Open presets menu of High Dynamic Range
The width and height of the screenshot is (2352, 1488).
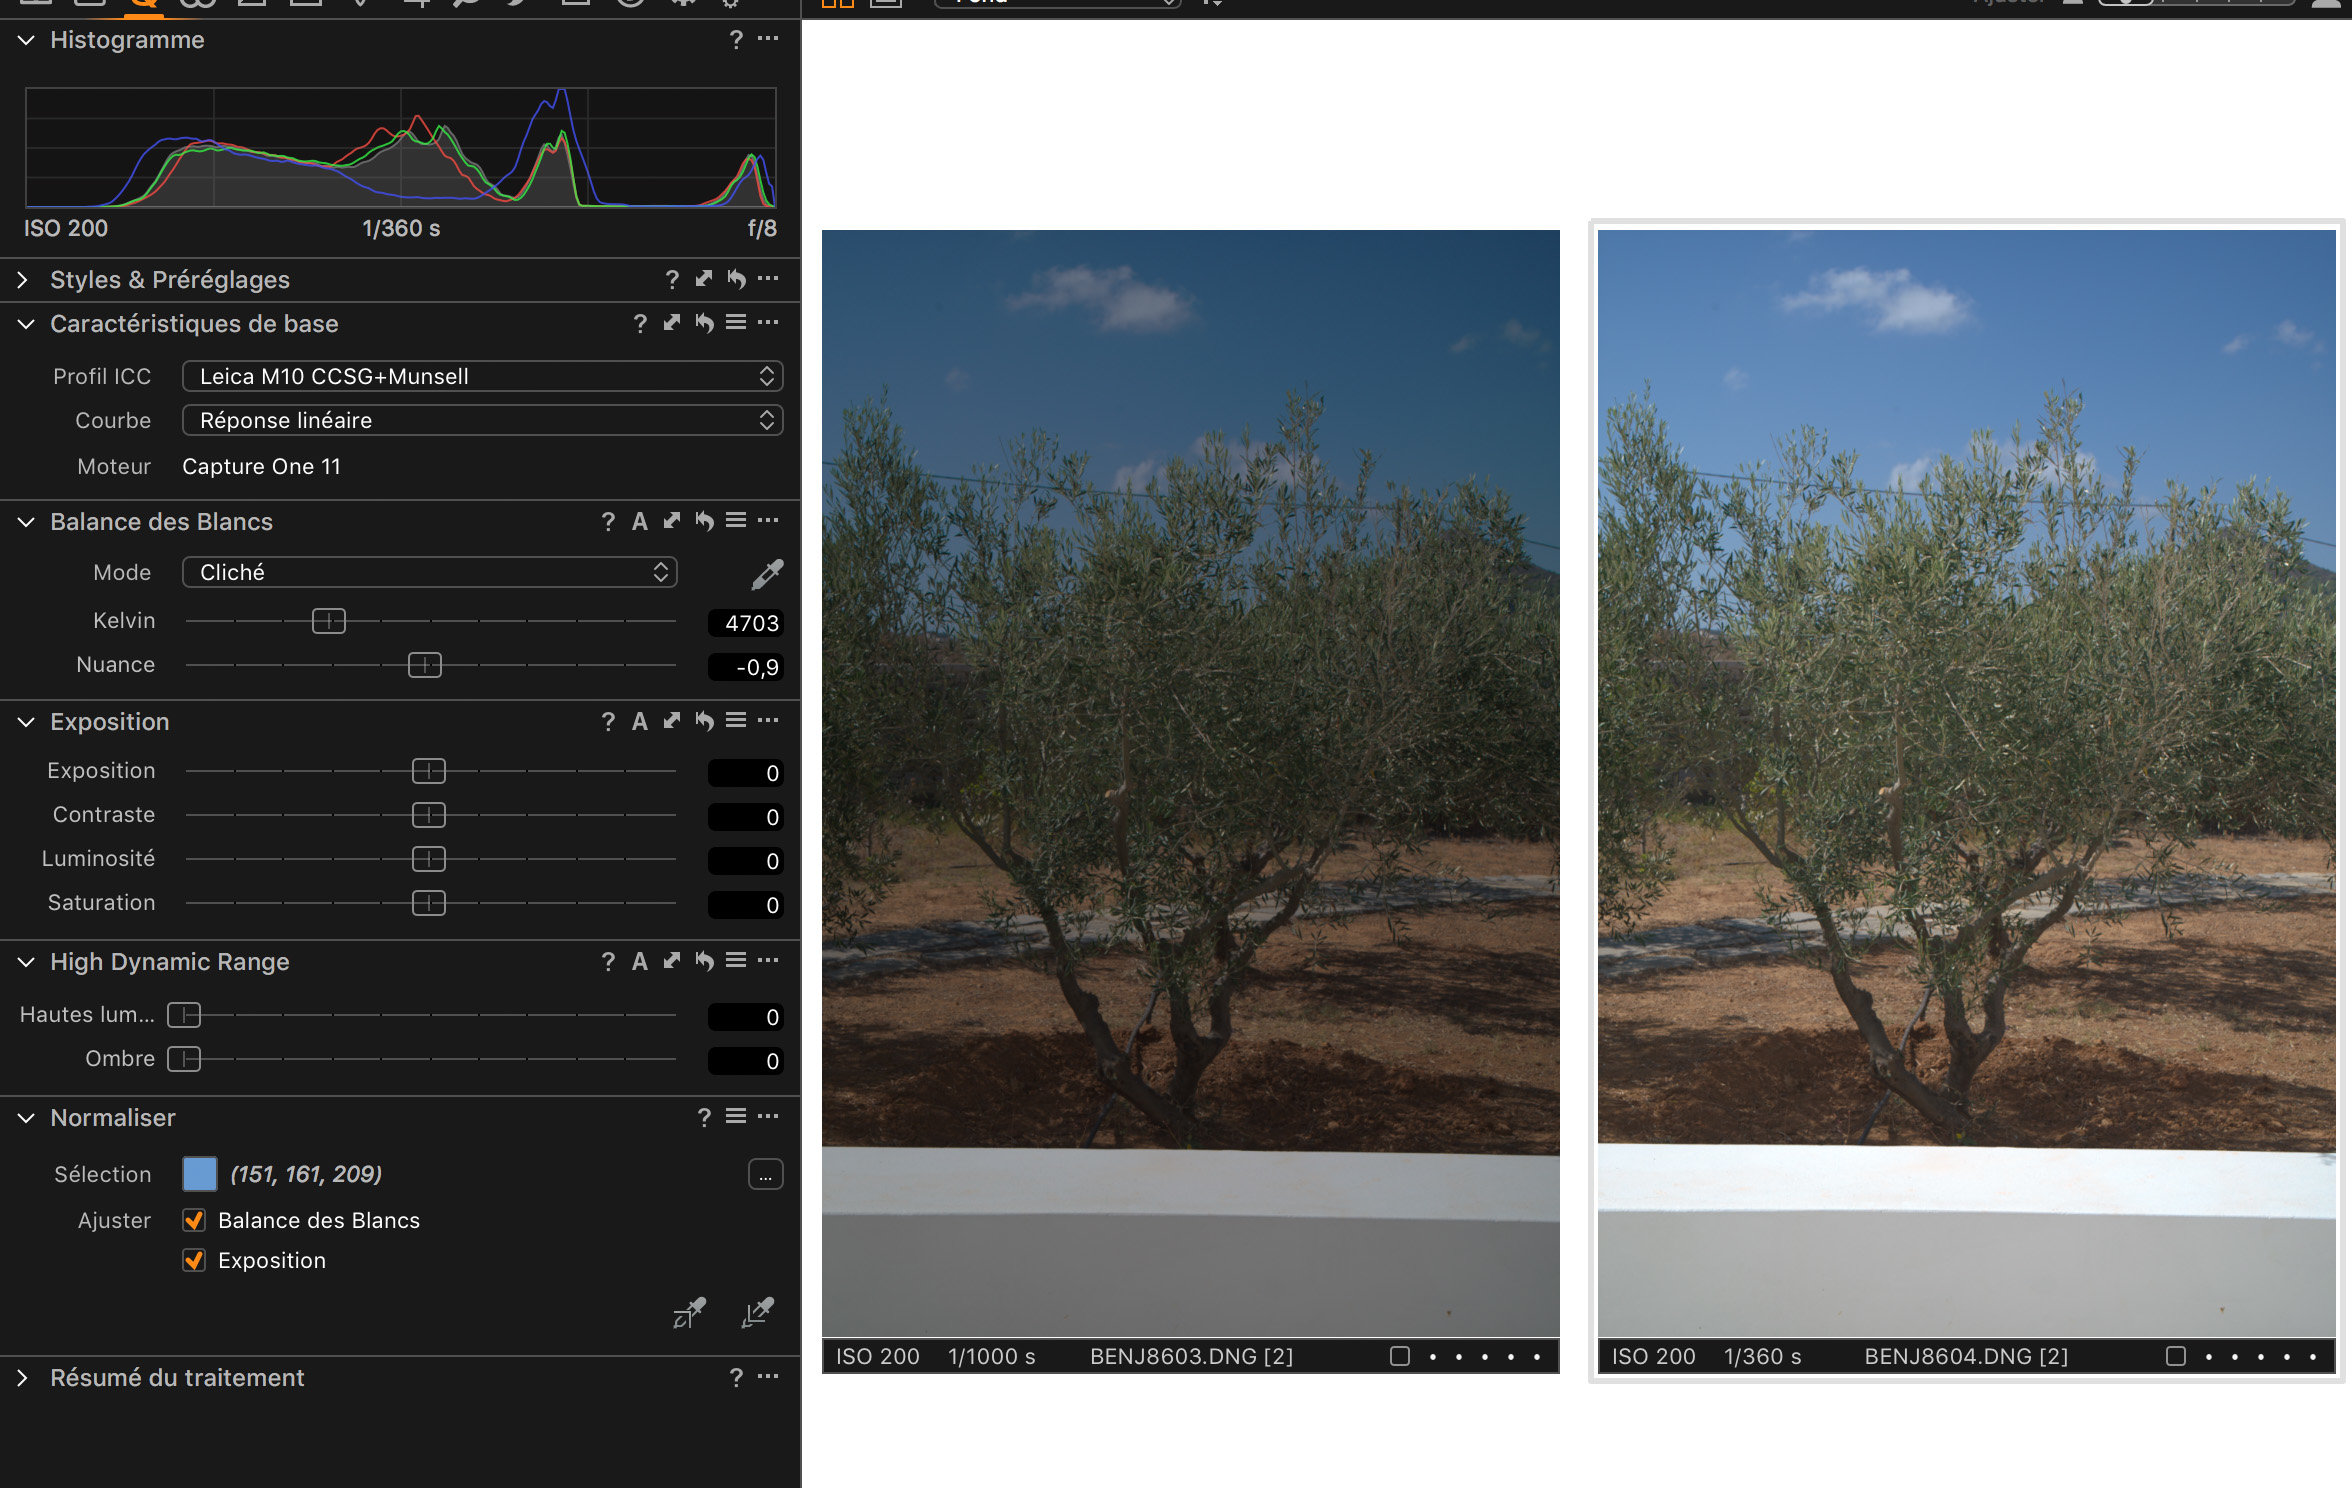click(x=736, y=961)
